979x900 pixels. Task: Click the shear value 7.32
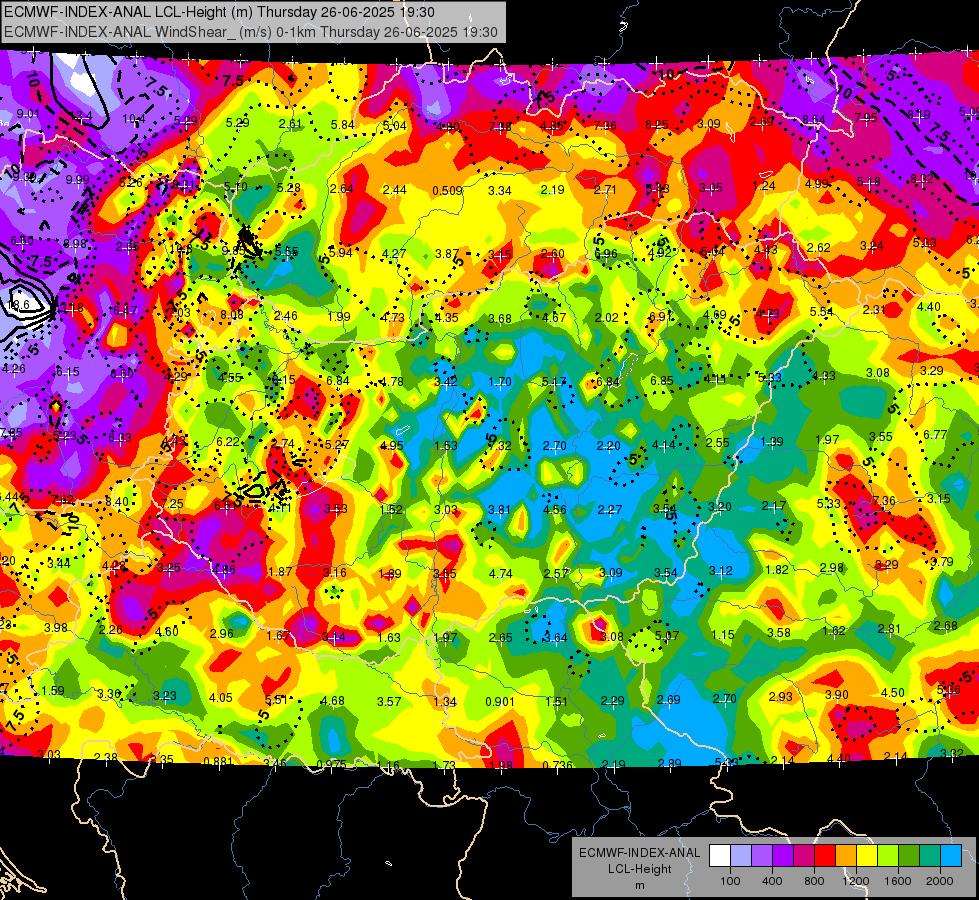click(500, 445)
